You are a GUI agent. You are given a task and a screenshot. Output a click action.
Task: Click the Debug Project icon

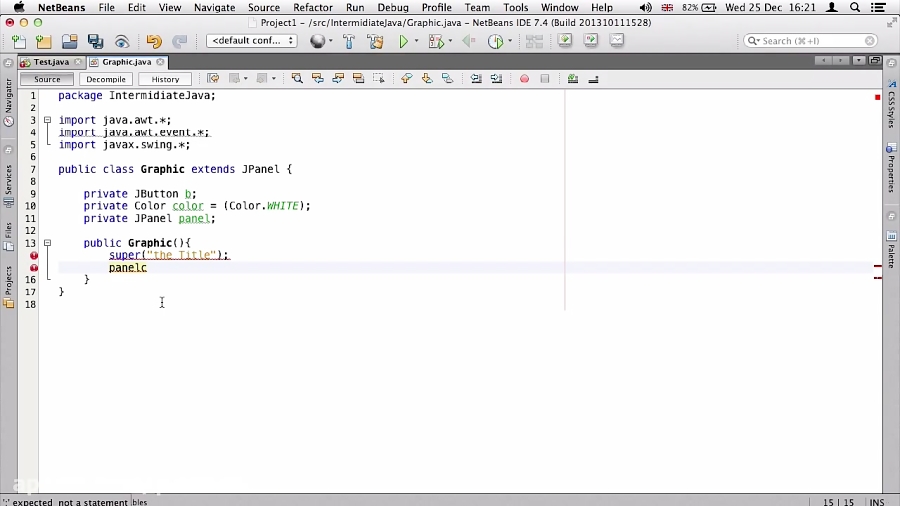tap(436, 41)
